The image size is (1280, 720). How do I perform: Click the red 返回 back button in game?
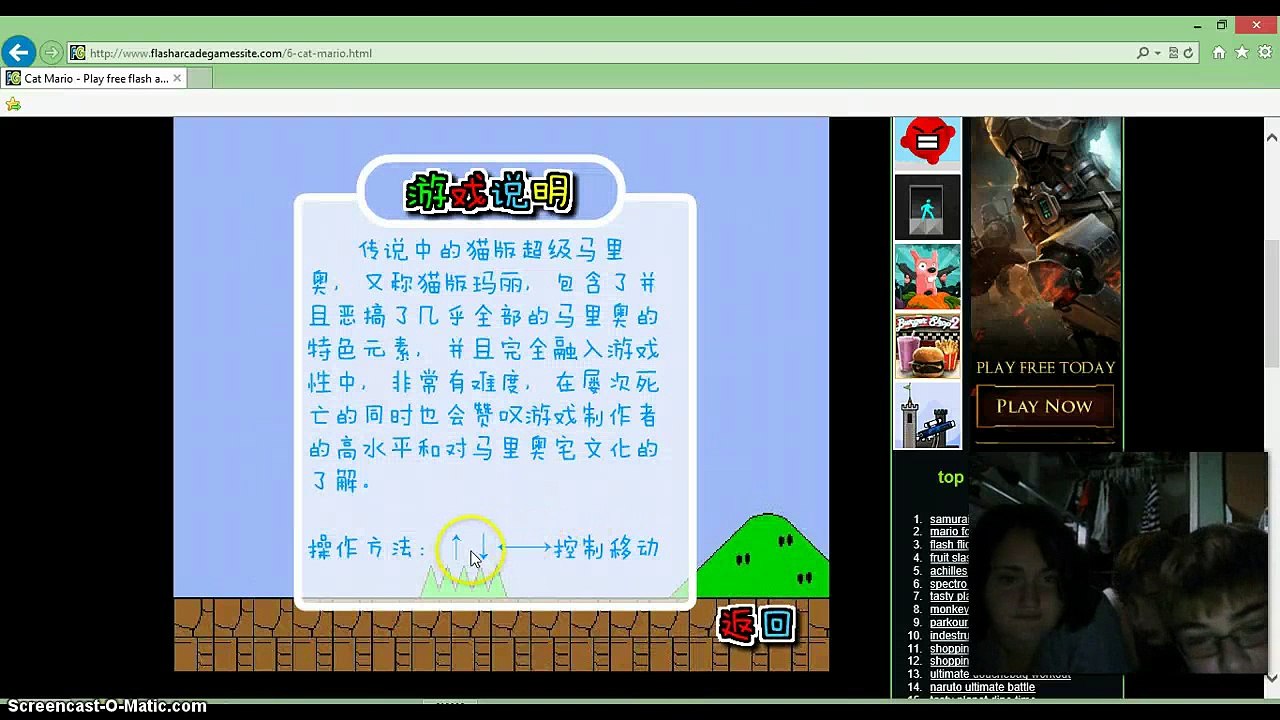click(757, 625)
